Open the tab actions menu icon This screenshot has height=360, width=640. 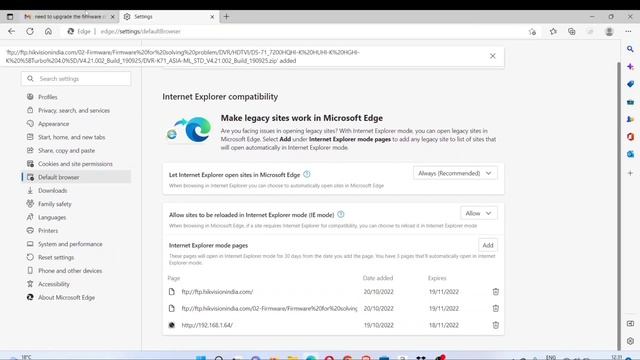(x=10, y=17)
